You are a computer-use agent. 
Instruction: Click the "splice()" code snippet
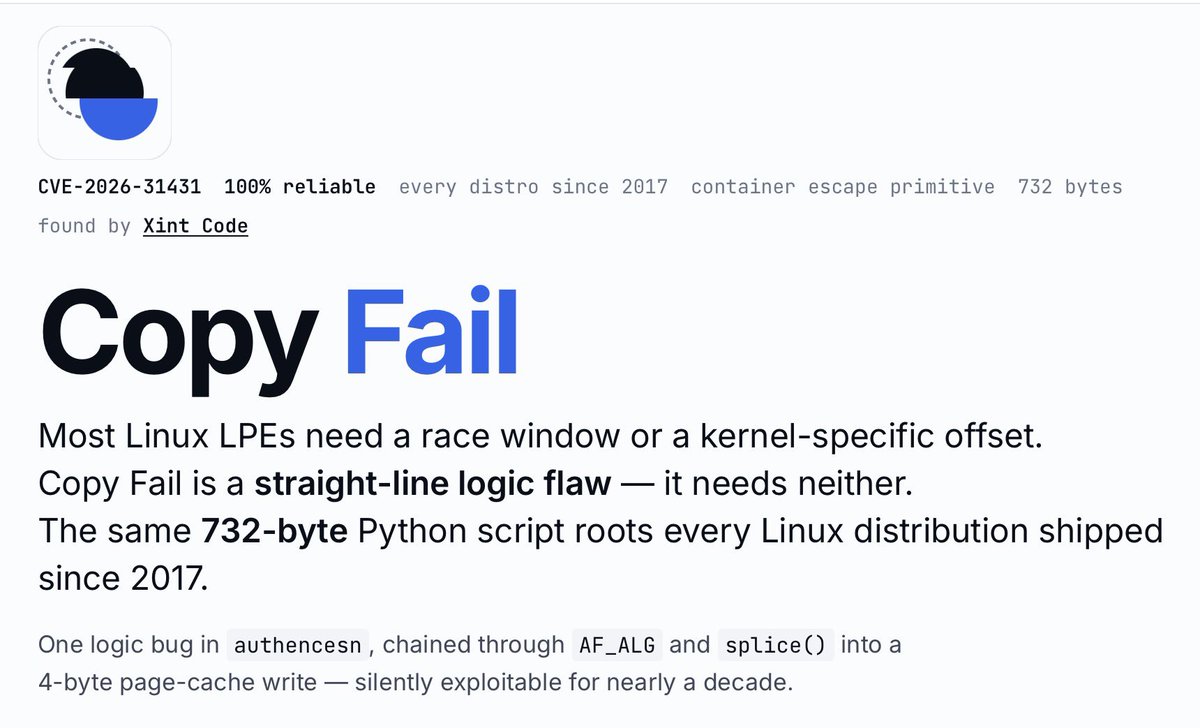(x=776, y=645)
